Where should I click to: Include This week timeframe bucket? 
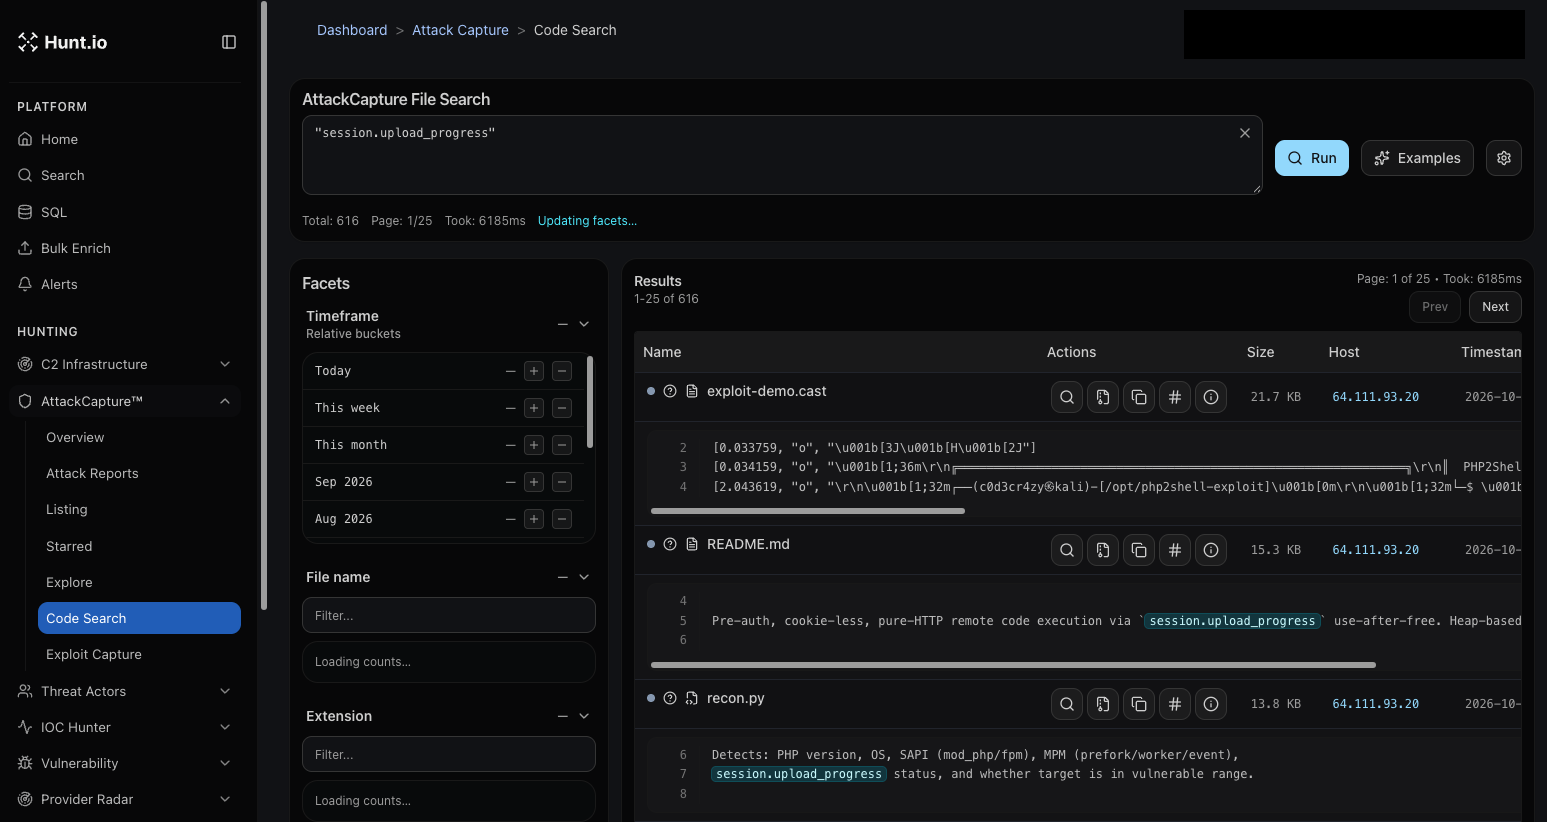pyautogui.click(x=534, y=408)
